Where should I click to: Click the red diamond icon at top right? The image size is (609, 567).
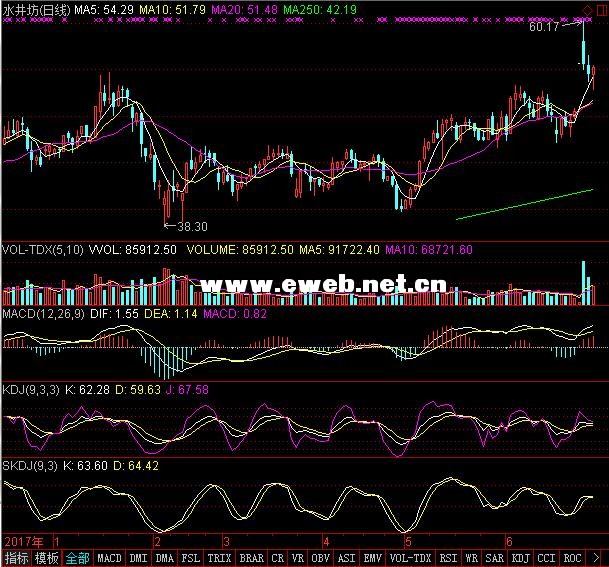[x=588, y=10]
